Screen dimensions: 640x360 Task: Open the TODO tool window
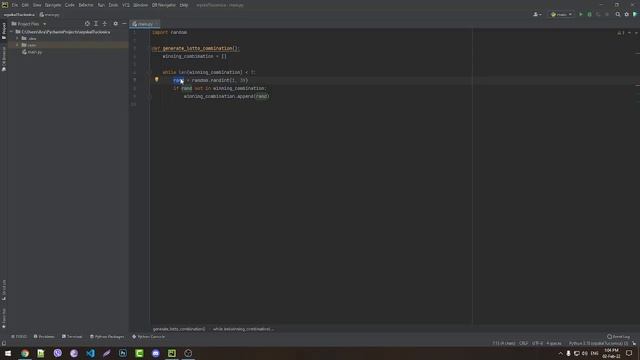(19, 337)
